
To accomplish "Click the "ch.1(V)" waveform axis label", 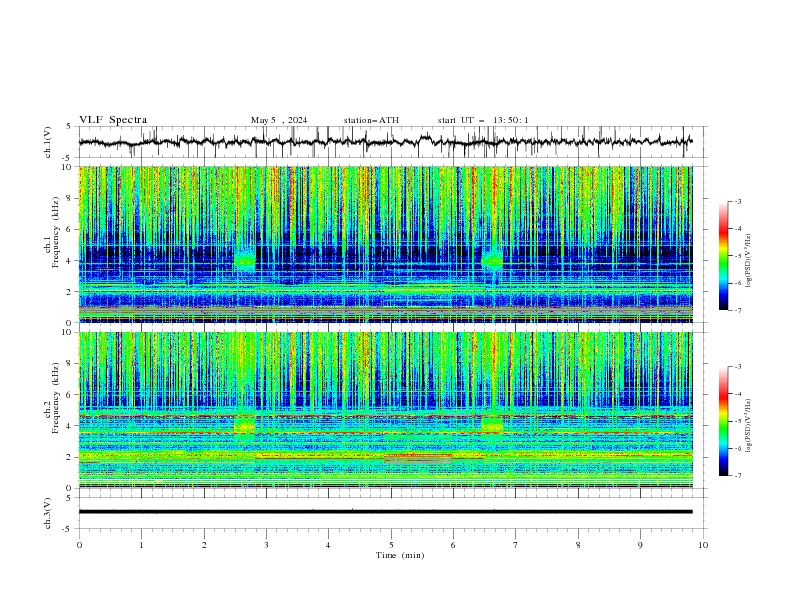I will (48, 142).
